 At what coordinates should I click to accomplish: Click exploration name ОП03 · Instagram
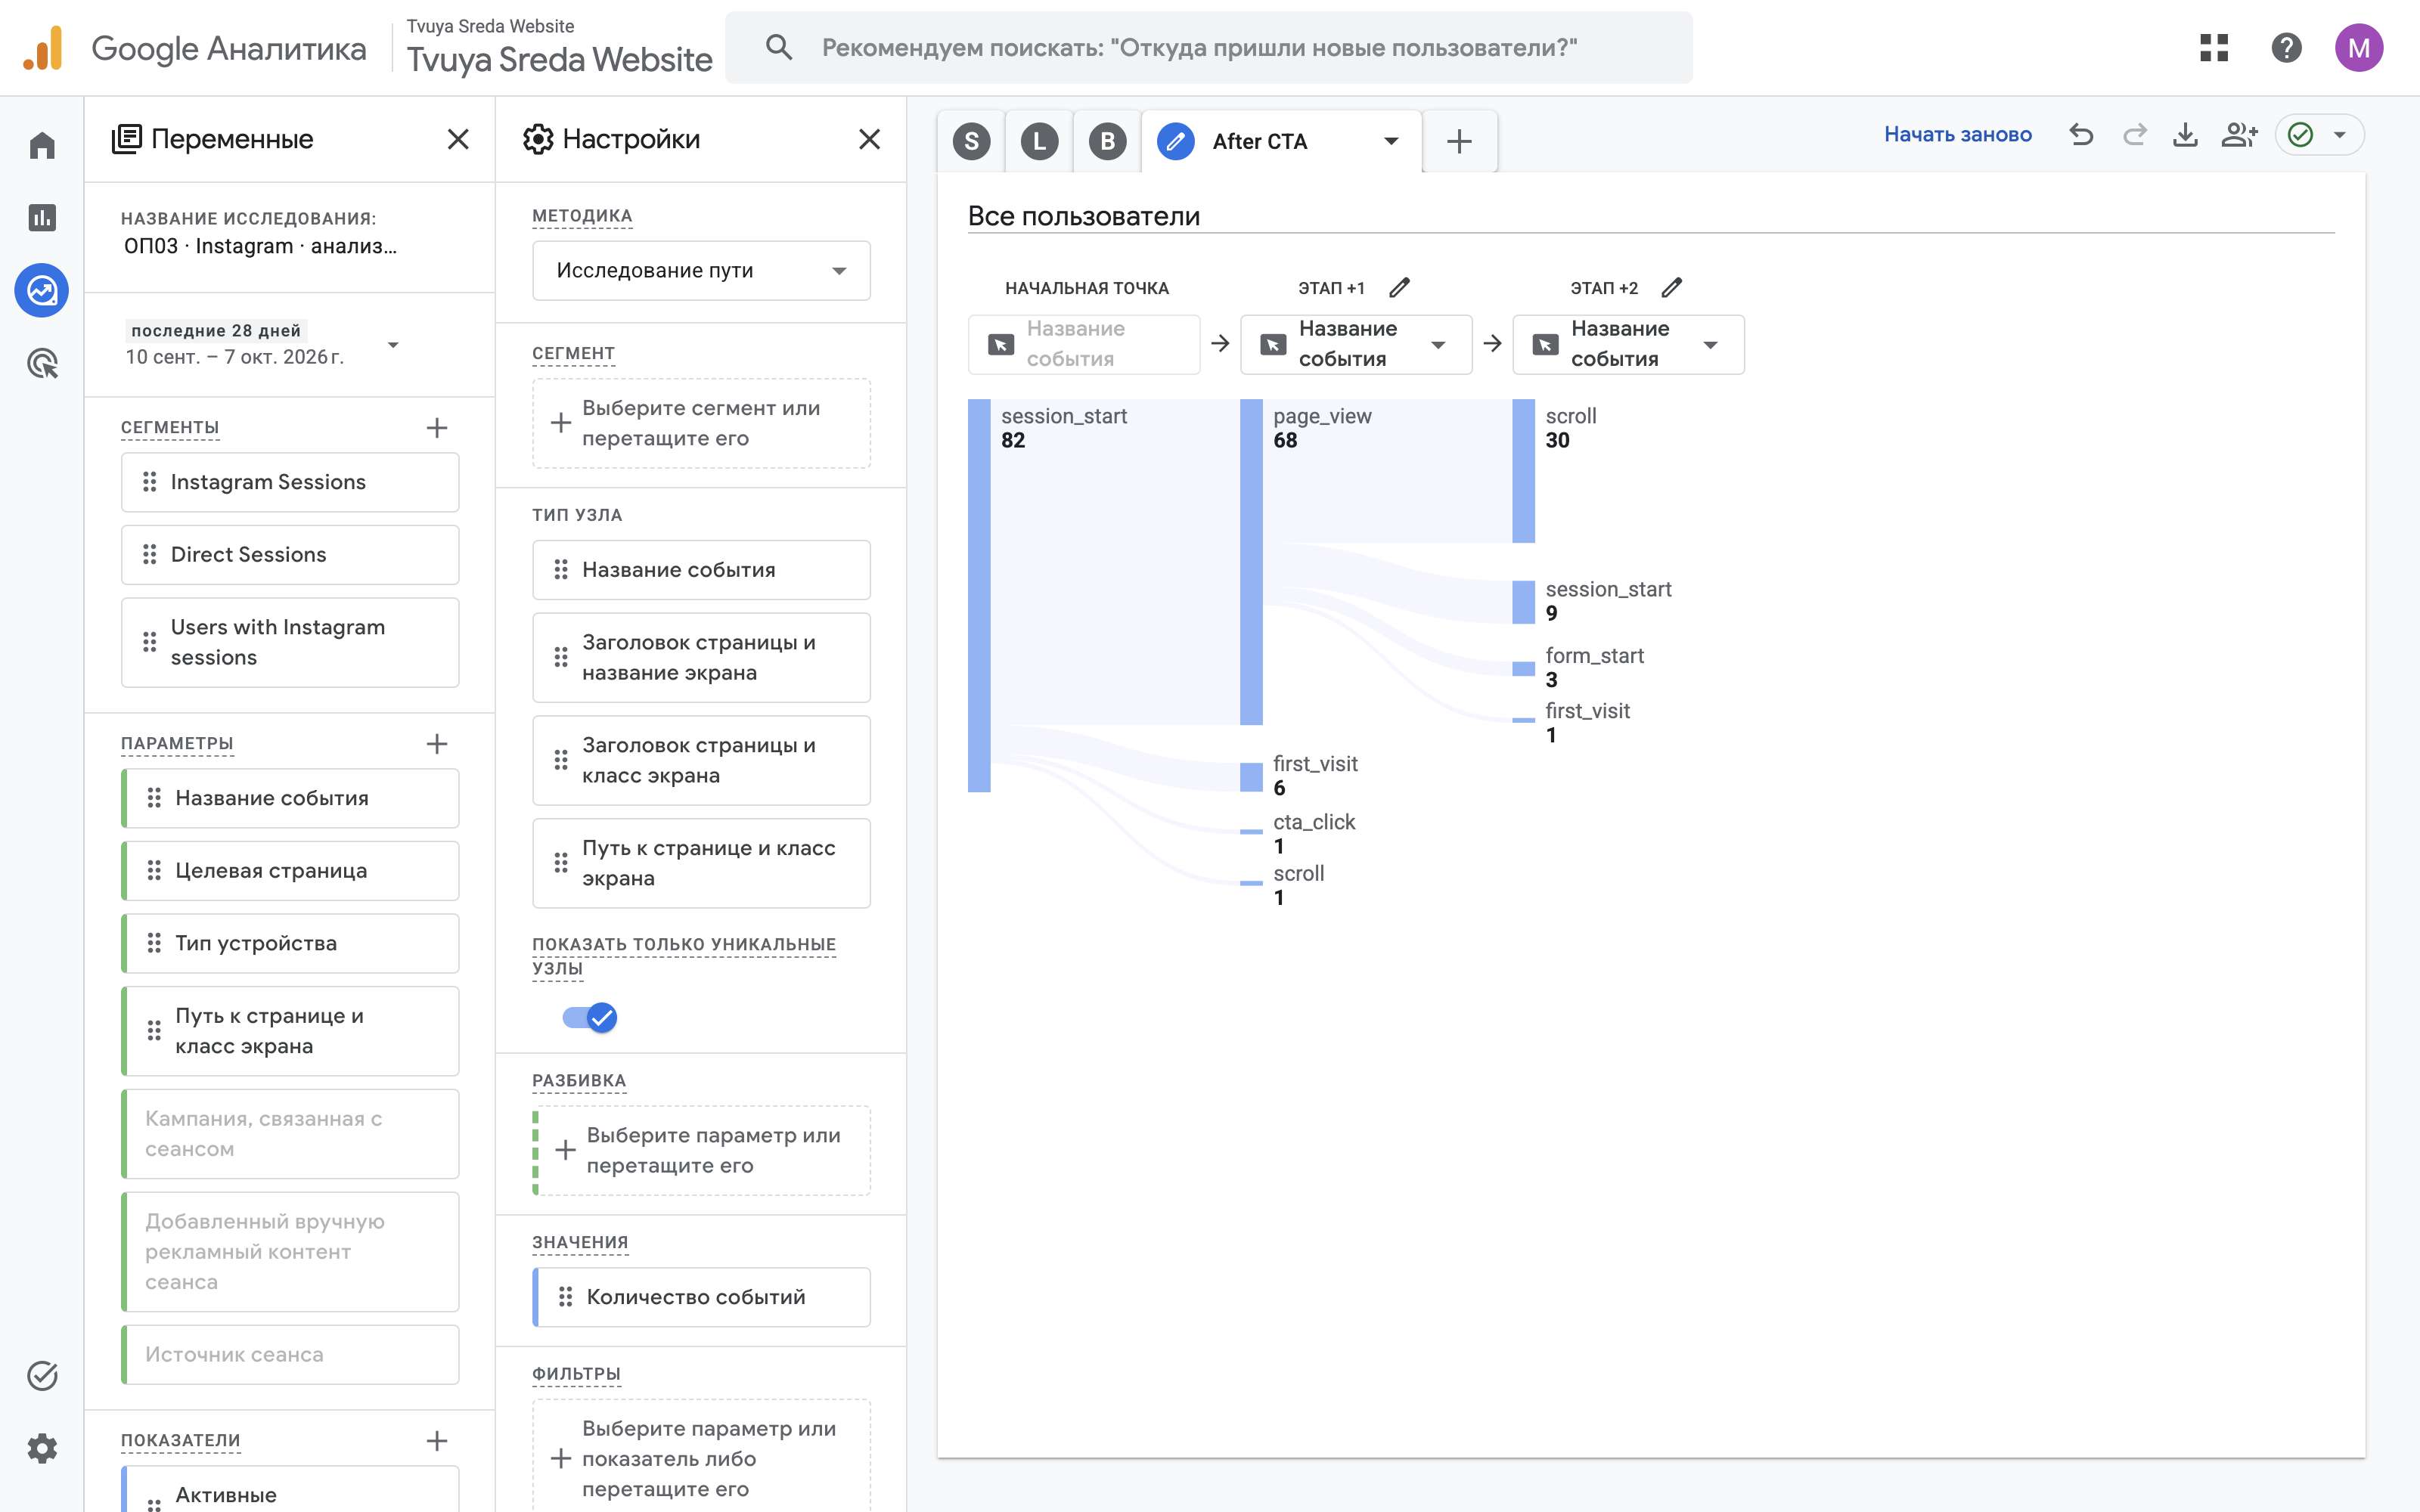260,247
